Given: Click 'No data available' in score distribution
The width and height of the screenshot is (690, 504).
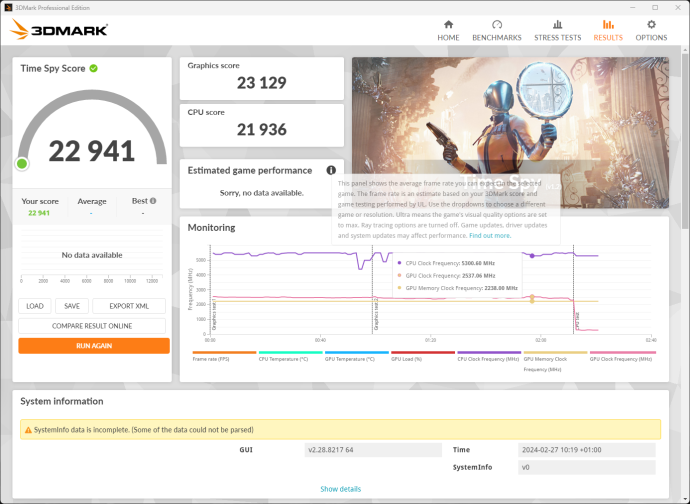Looking at the screenshot, I should 92,255.
